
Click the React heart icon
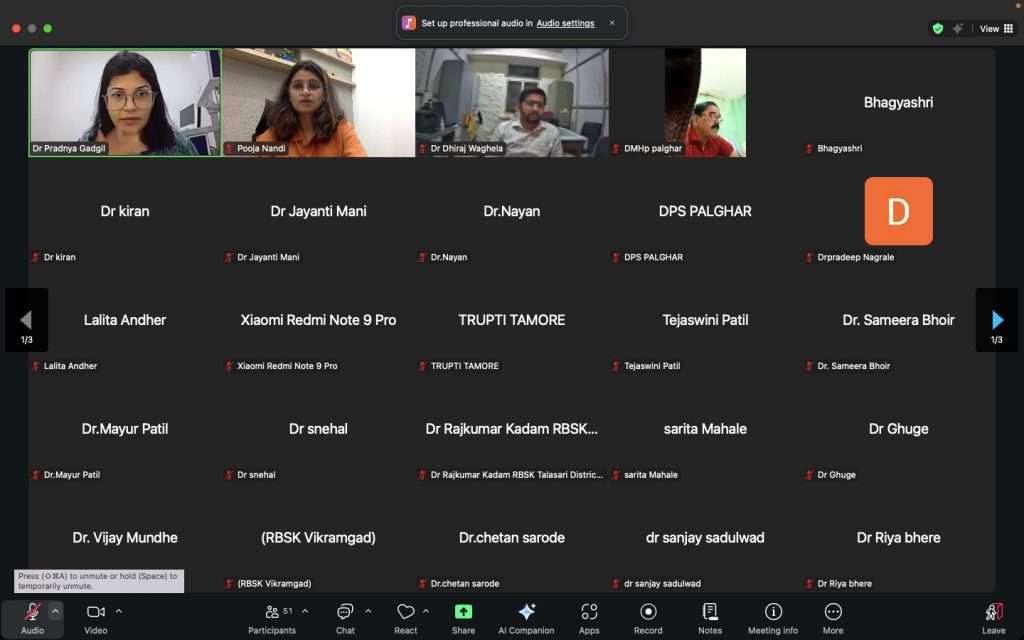click(x=406, y=612)
